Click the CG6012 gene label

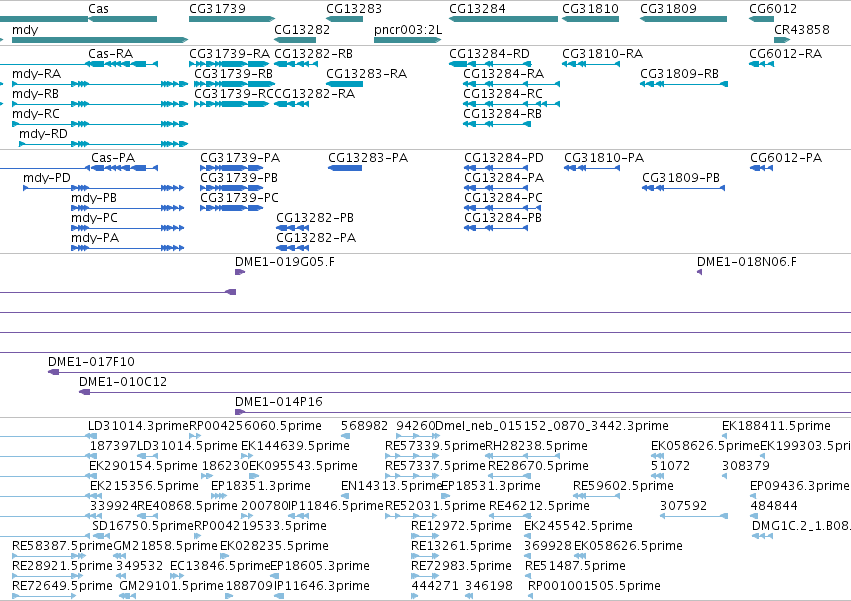tap(773, 9)
